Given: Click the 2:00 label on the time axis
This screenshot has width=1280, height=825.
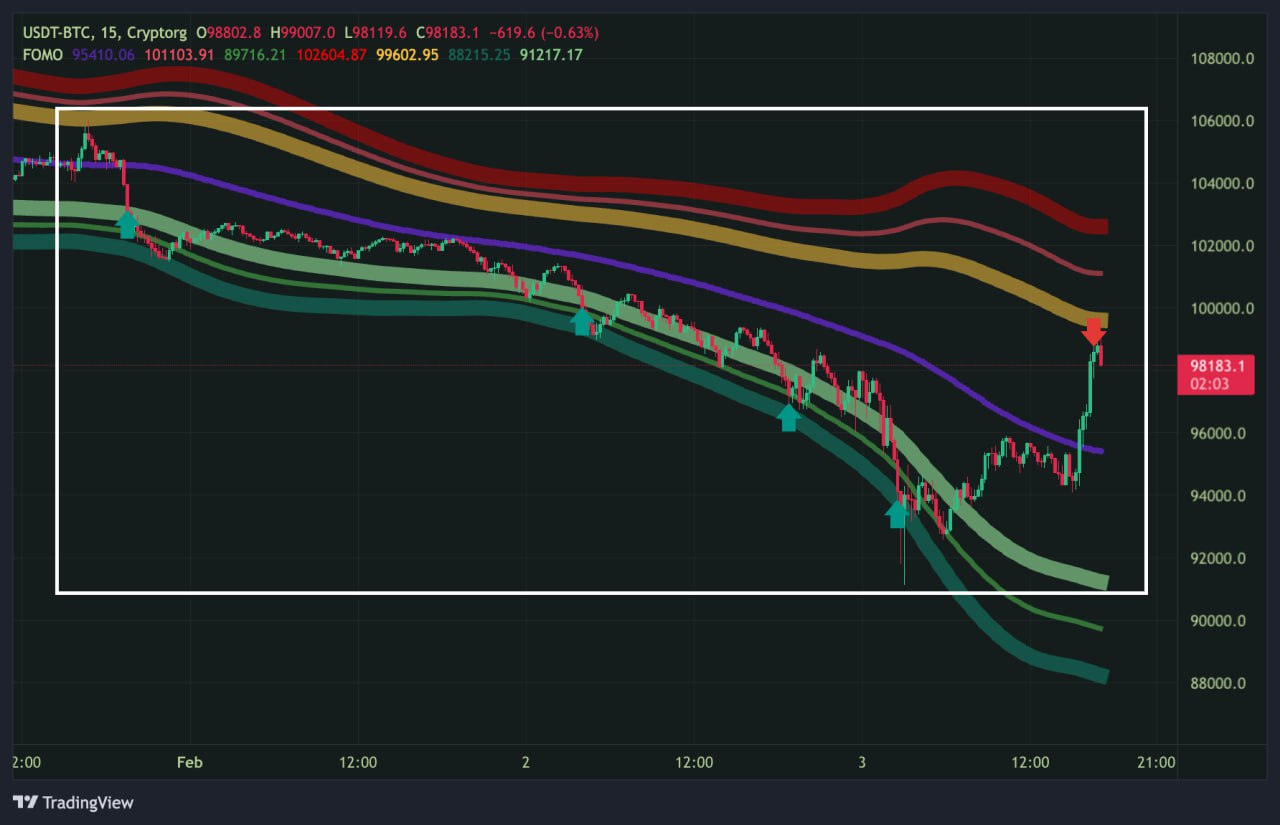Looking at the screenshot, I should point(26,762).
